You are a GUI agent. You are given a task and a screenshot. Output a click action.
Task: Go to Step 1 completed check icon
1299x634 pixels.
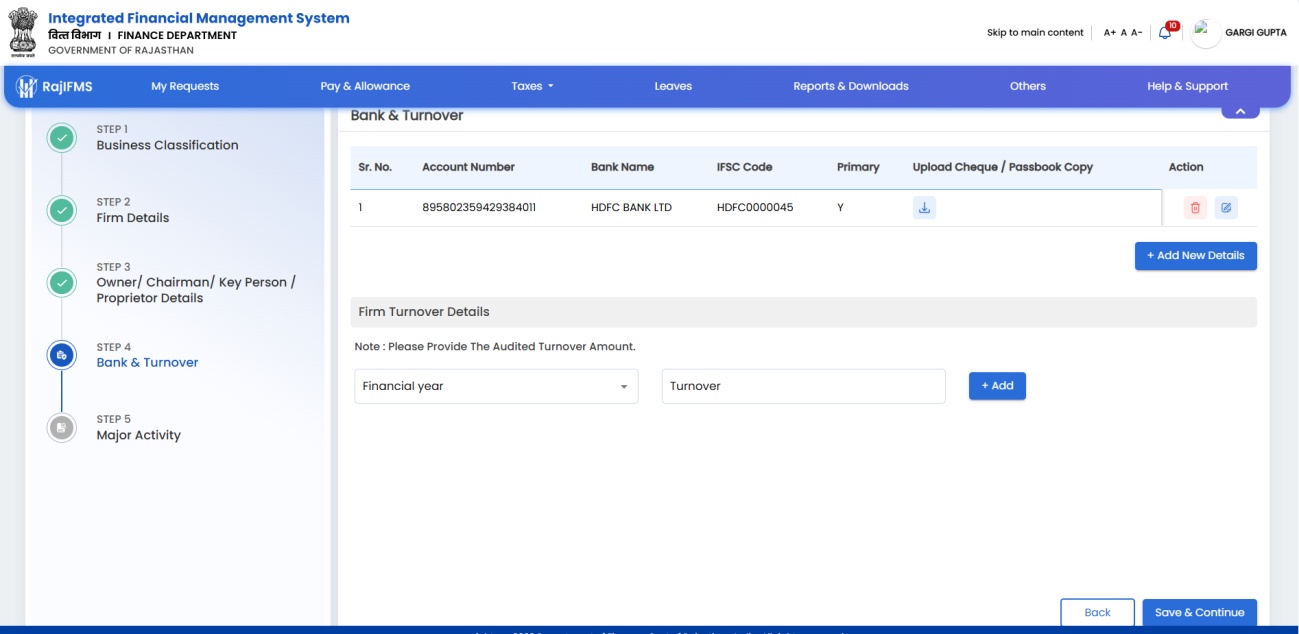tap(62, 138)
